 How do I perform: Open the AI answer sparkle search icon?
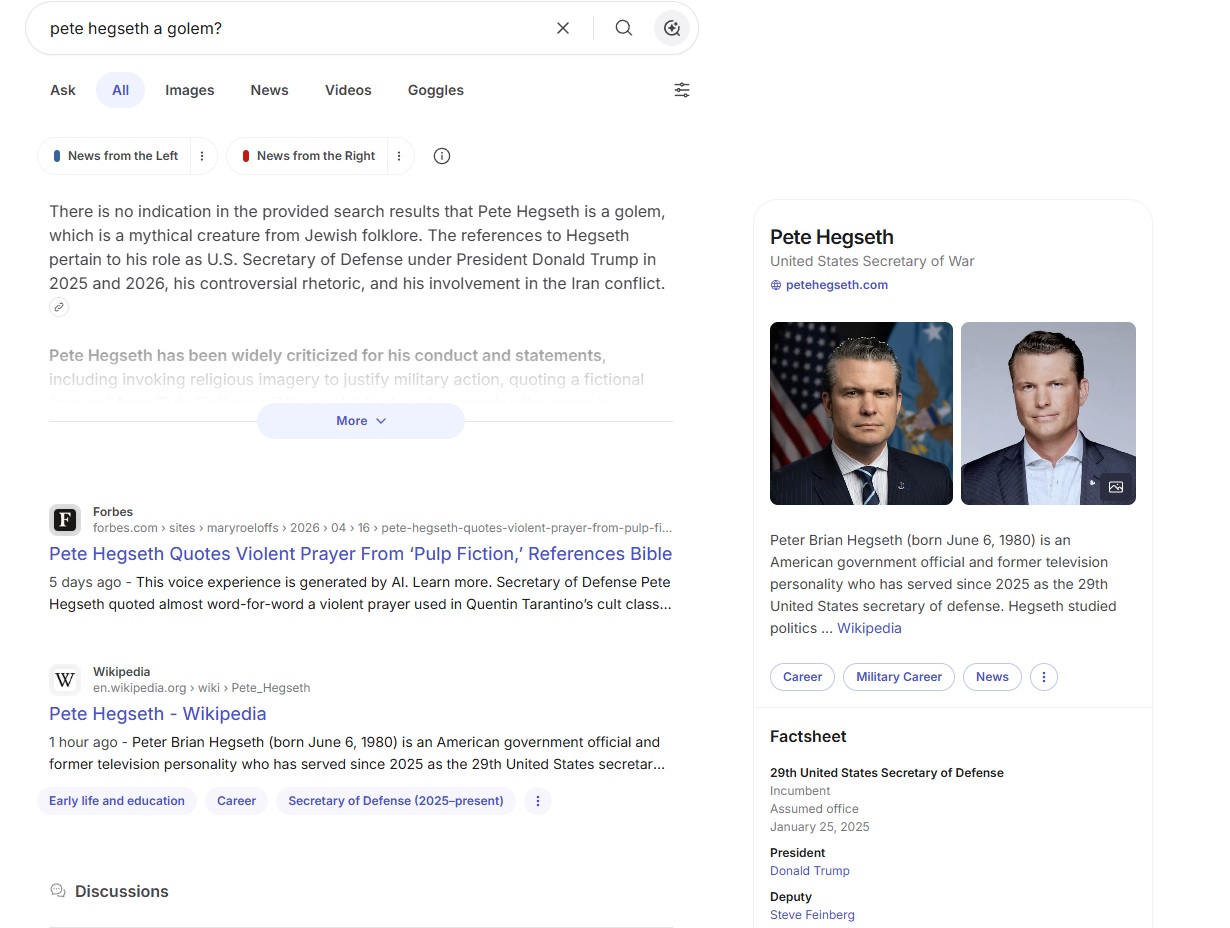click(672, 28)
